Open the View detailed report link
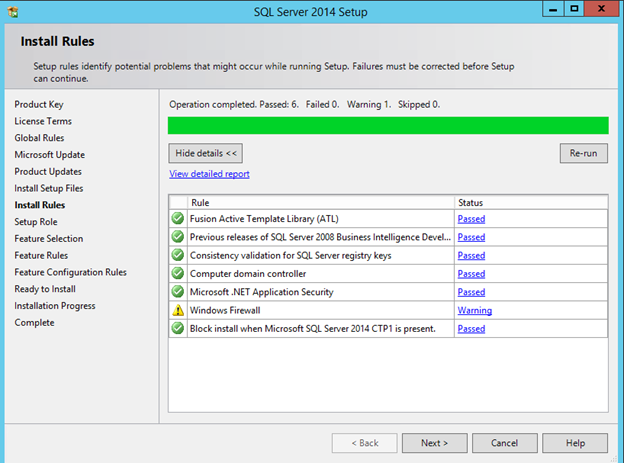Viewport: 624px width, 463px height. 209,174
